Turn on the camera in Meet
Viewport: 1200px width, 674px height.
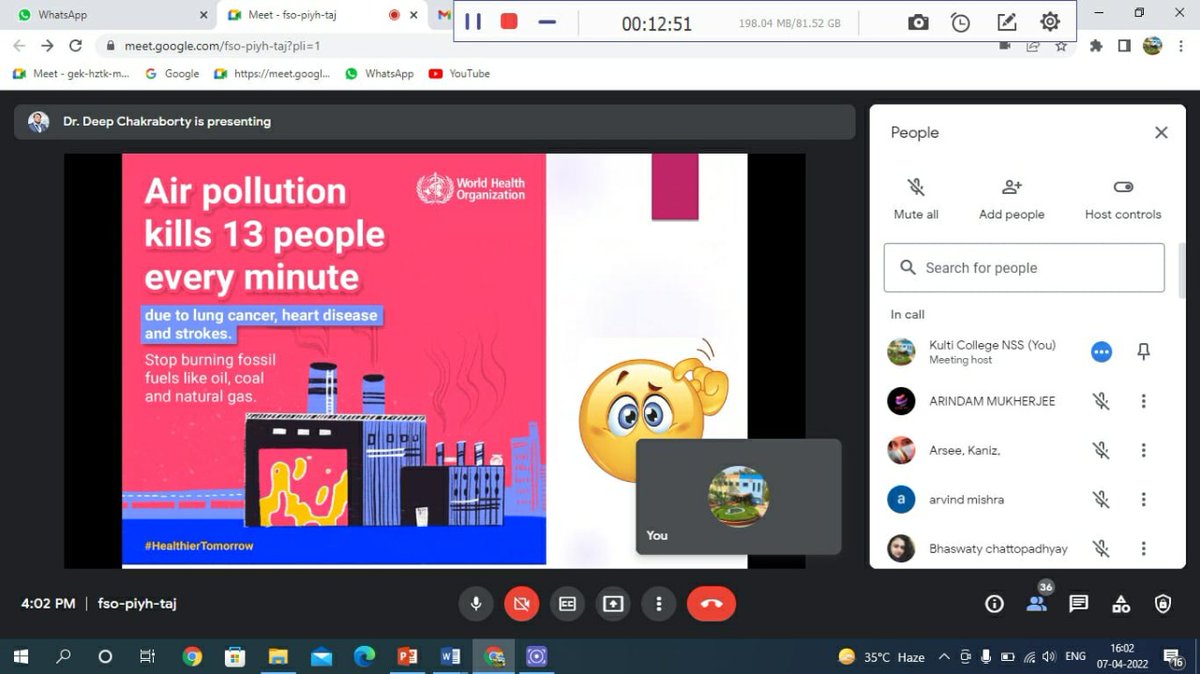tap(521, 604)
